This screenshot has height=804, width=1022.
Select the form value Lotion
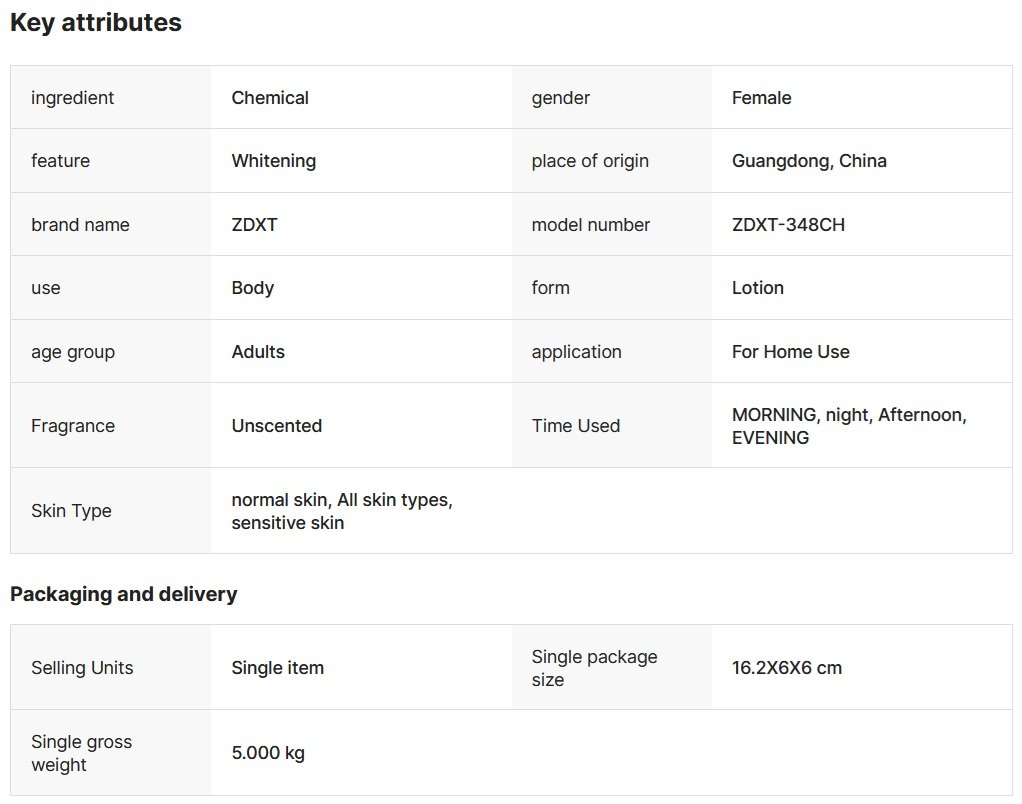(757, 288)
